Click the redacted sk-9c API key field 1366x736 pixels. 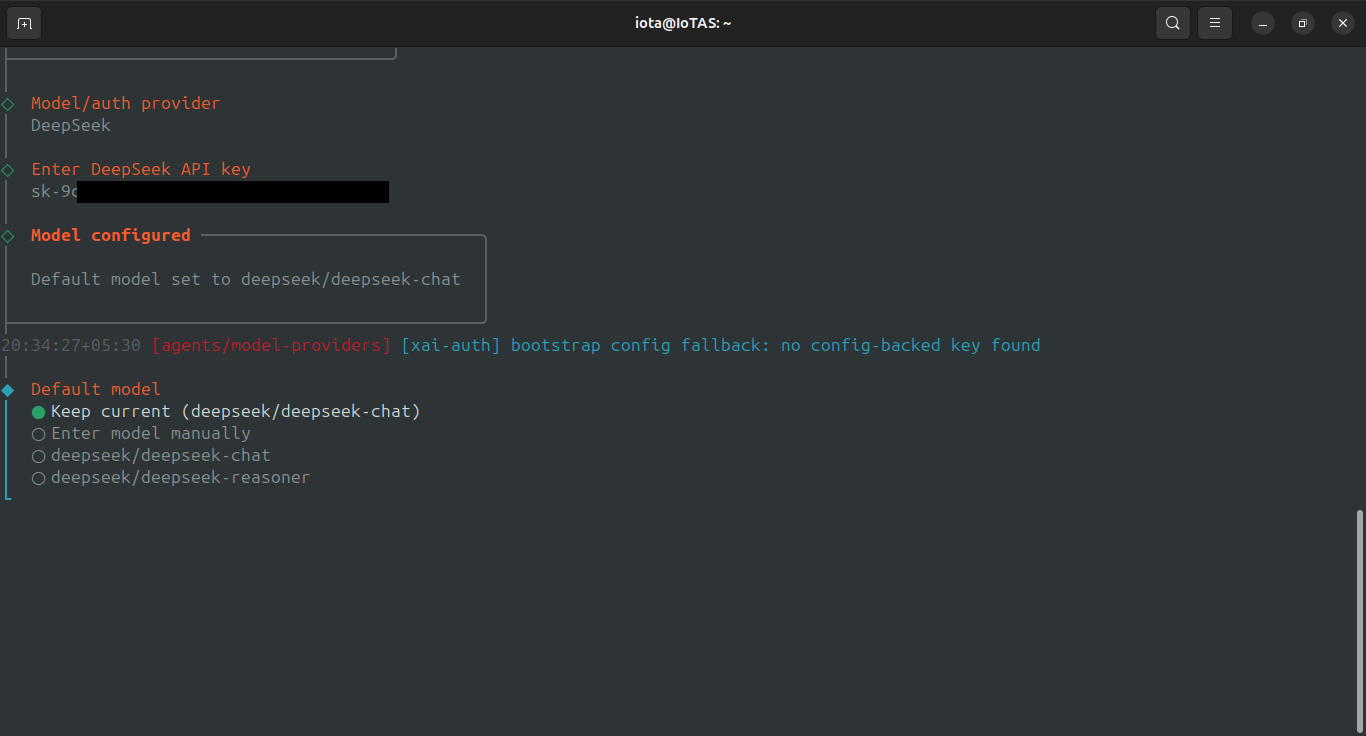click(x=210, y=191)
